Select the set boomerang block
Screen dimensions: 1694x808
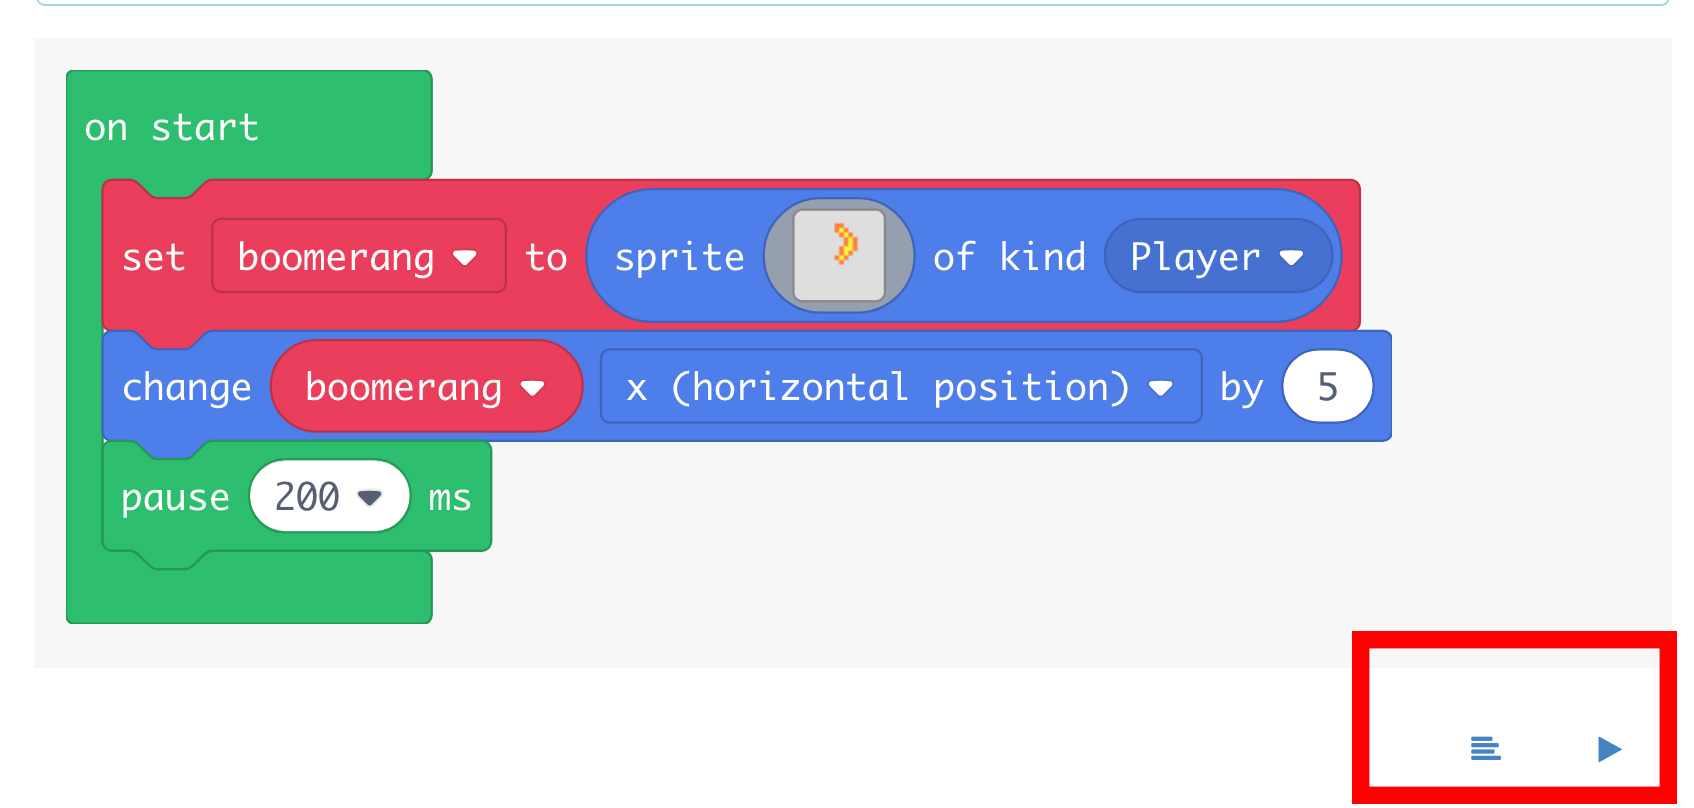[x=155, y=257]
